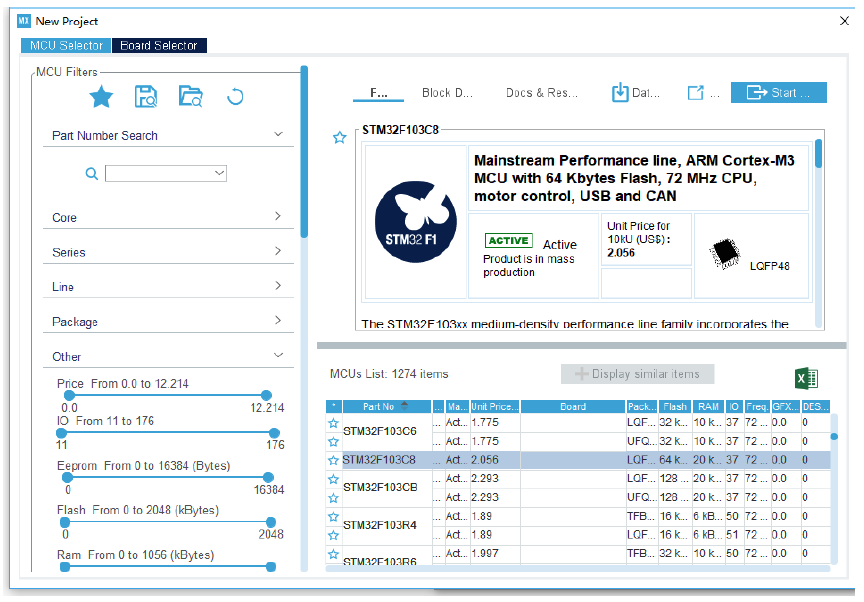
Task: Favorite the STM32F103C8 detail star
Action: pyautogui.click(x=339, y=137)
